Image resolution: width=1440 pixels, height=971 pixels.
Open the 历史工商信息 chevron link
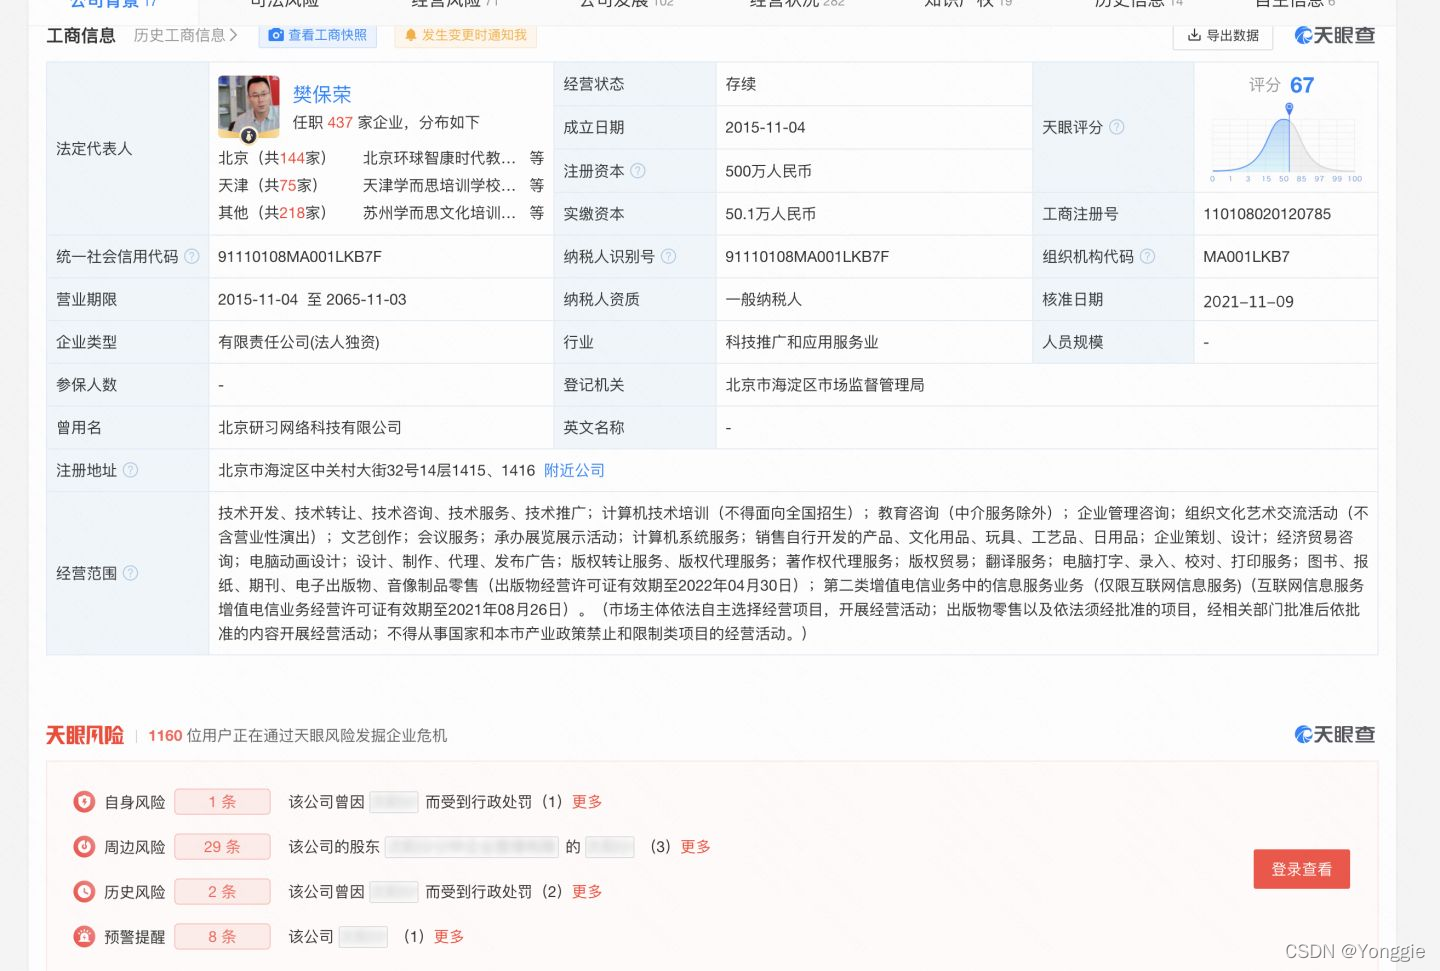click(x=186, y=35)
